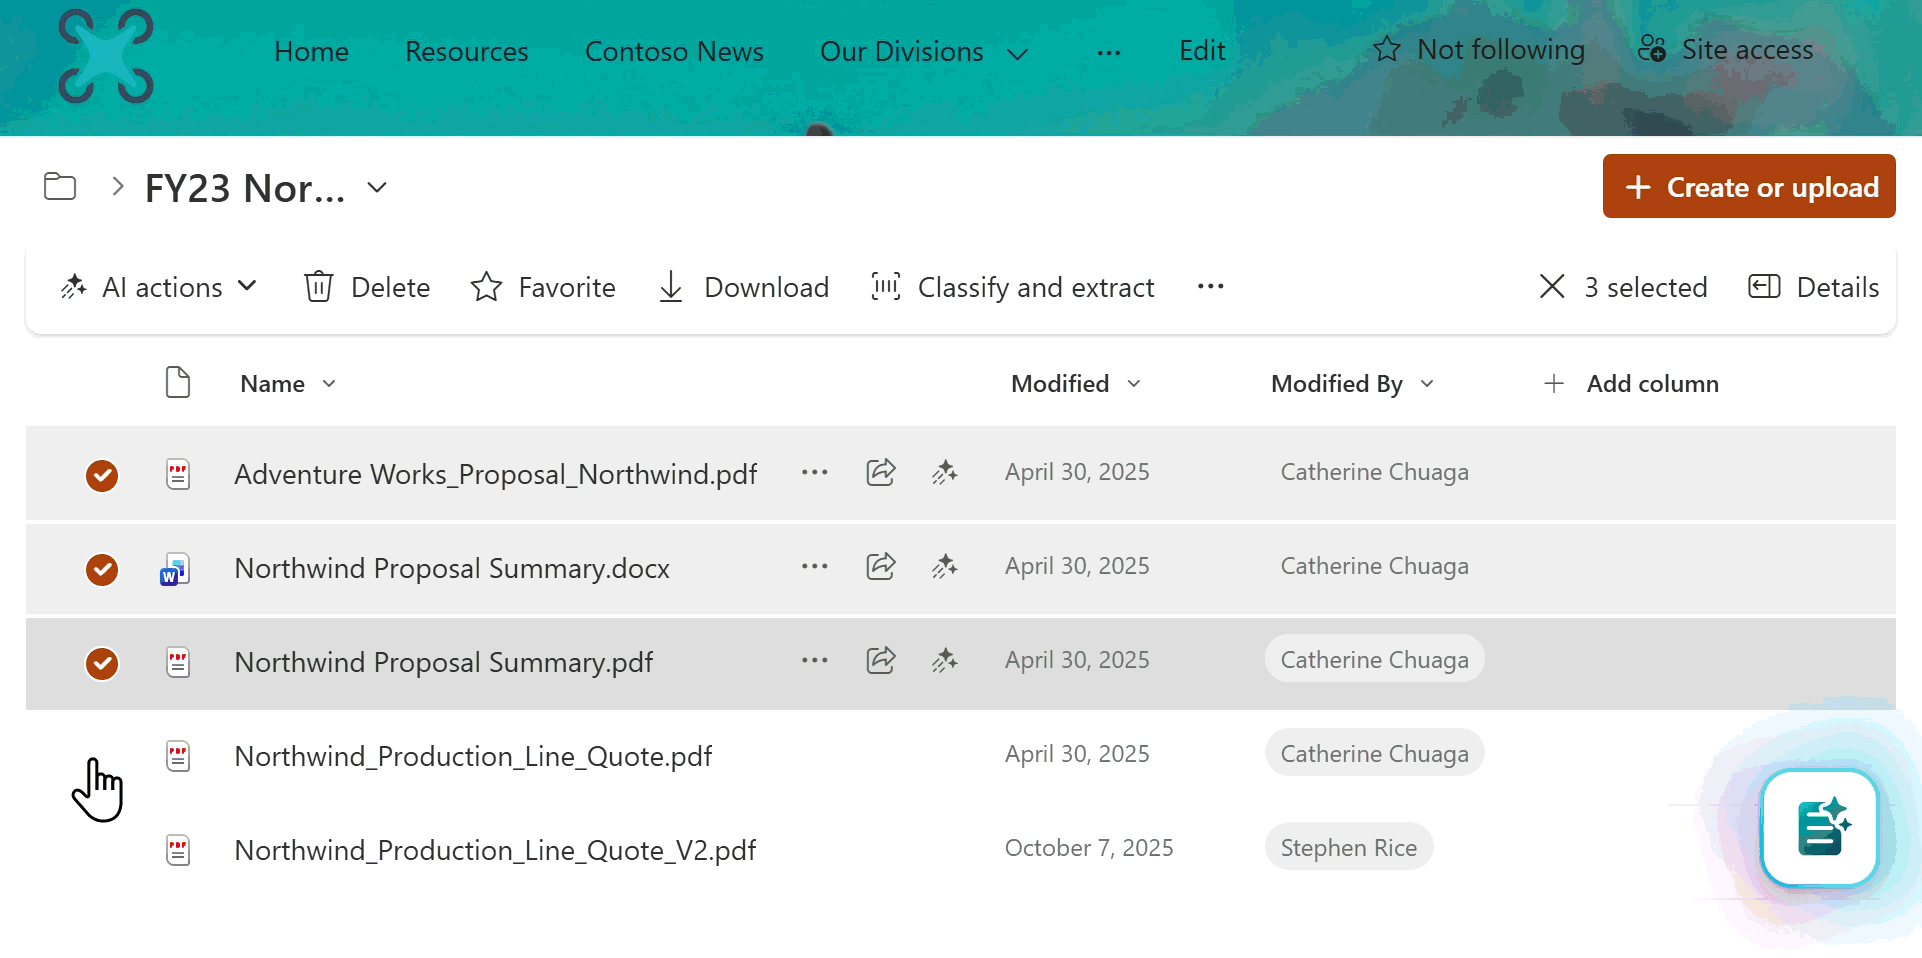Deselect Adventure Works_Proposal_Northwind.pdf

coord(101,475)
